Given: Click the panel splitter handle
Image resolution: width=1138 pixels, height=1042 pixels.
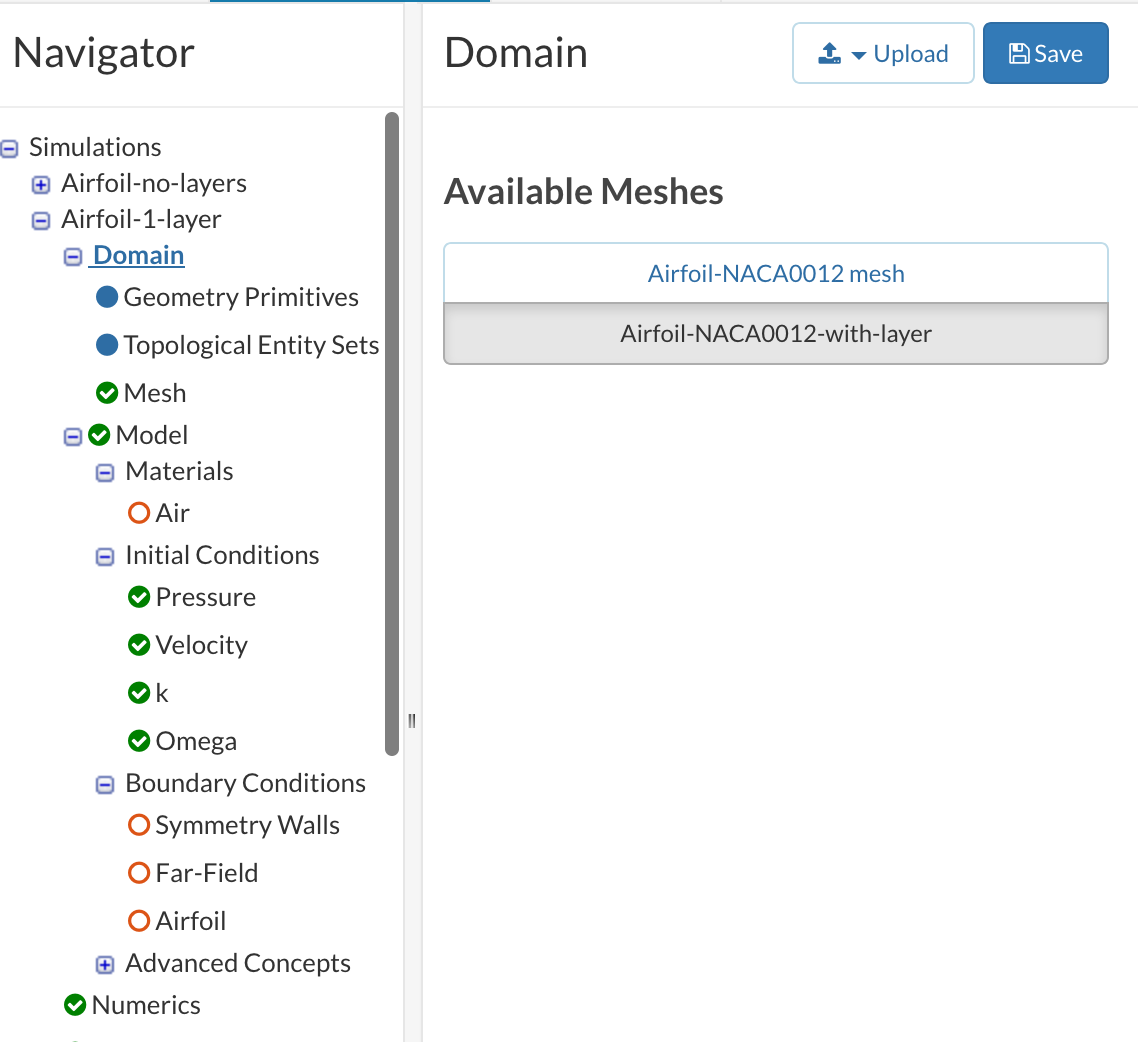Looking at the screenshot, I should (x=411, y=721).
